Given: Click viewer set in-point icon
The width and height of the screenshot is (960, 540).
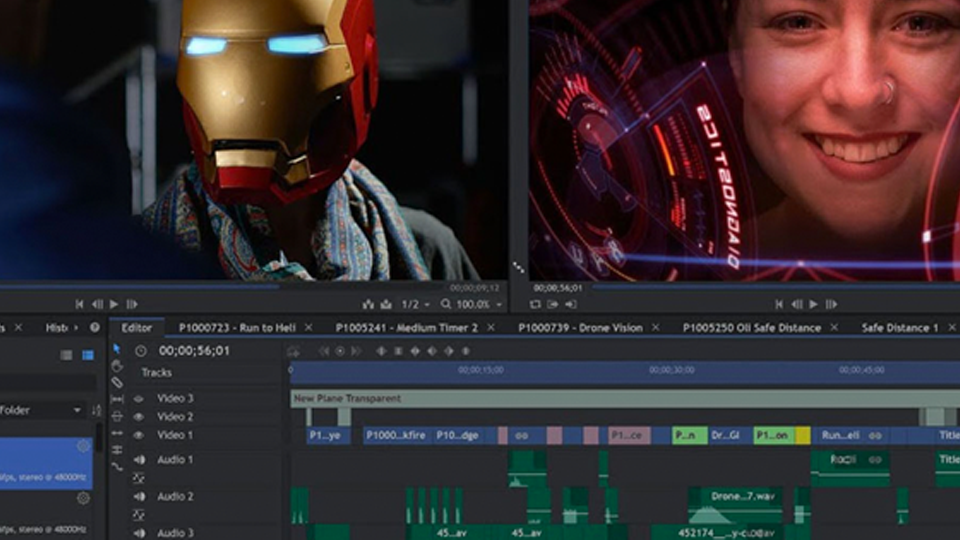Looking at the screenshot, I should coord(553,304).
